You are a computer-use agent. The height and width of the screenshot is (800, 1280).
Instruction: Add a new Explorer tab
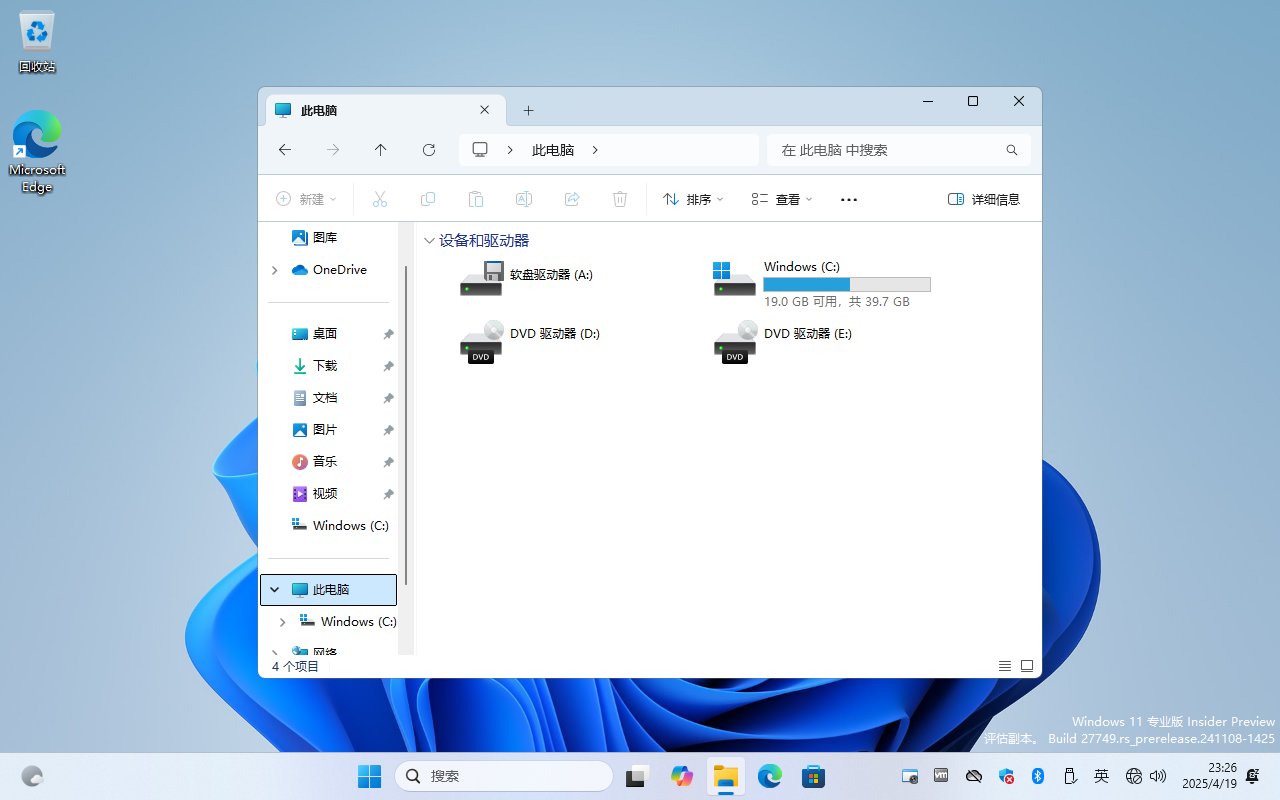[x=529, y=111]
